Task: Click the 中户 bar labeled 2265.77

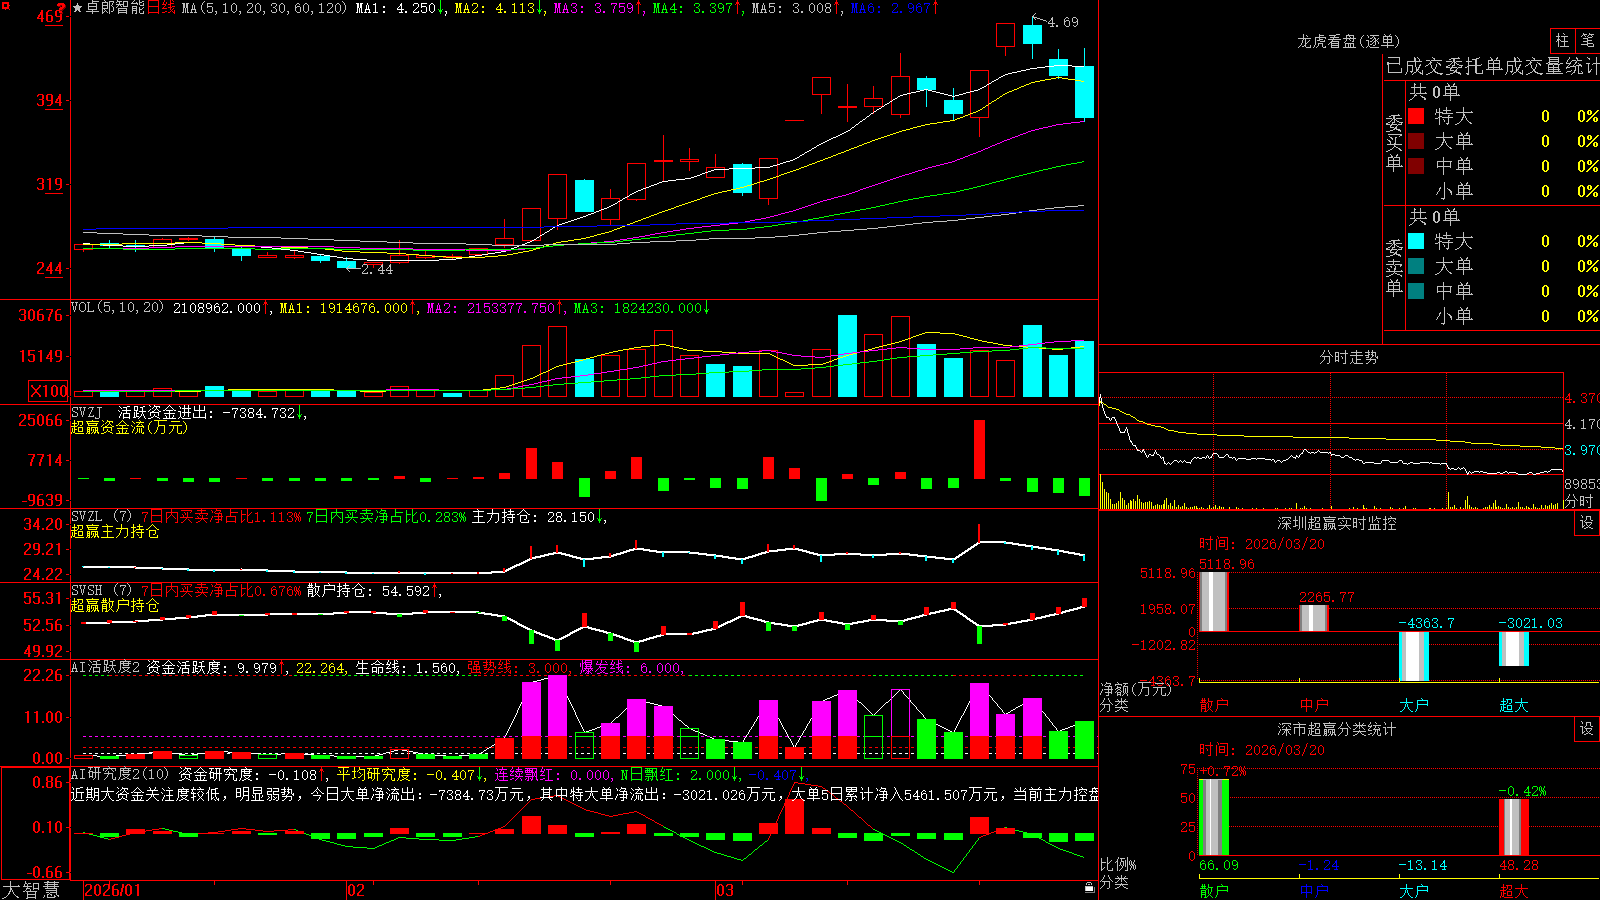Action: pyautogui.click(x=1314, y=618)
